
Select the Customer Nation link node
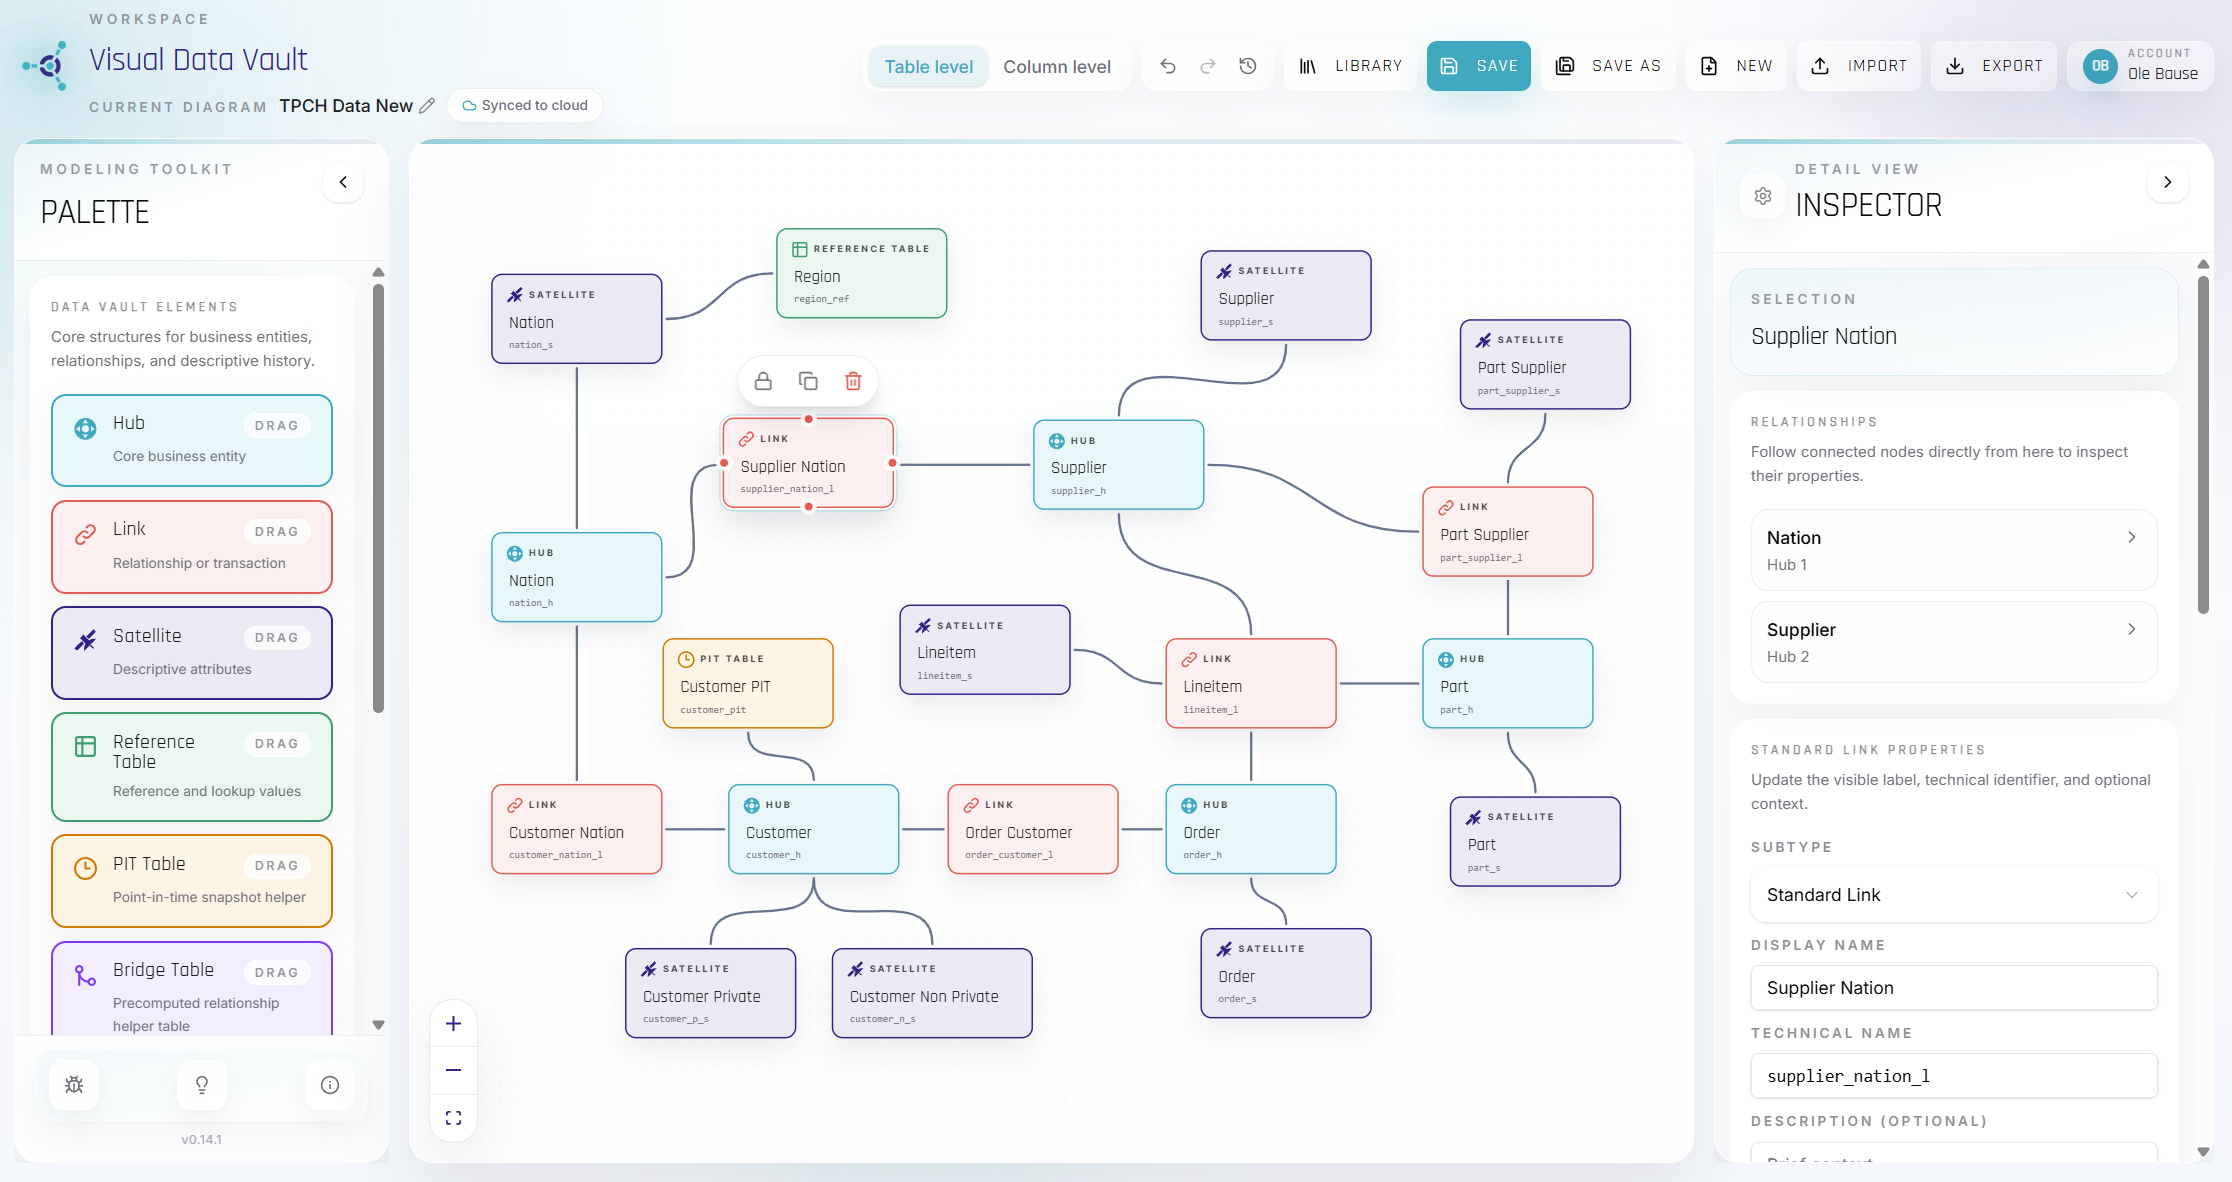pyautogui.click(x=577, y=829)
